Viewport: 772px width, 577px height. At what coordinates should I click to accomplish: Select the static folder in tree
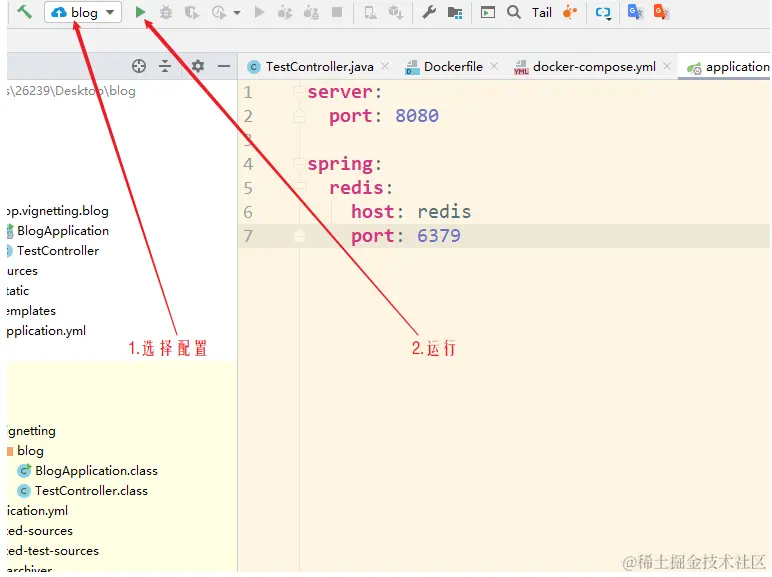(x=18, y=291)
